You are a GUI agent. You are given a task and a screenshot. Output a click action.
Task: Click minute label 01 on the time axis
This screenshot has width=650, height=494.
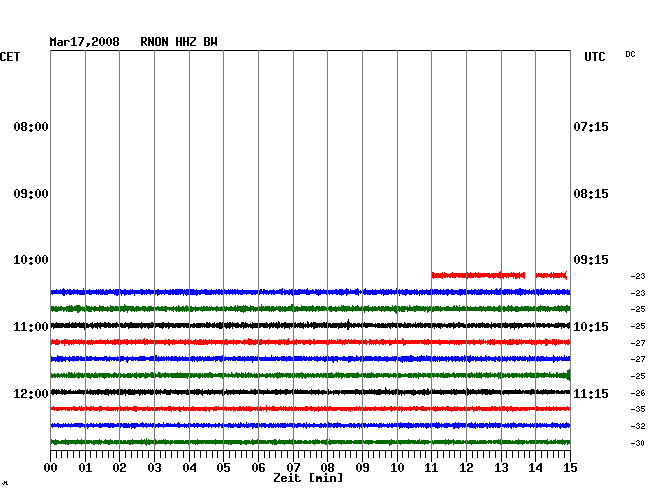click(x=85, y=468)
